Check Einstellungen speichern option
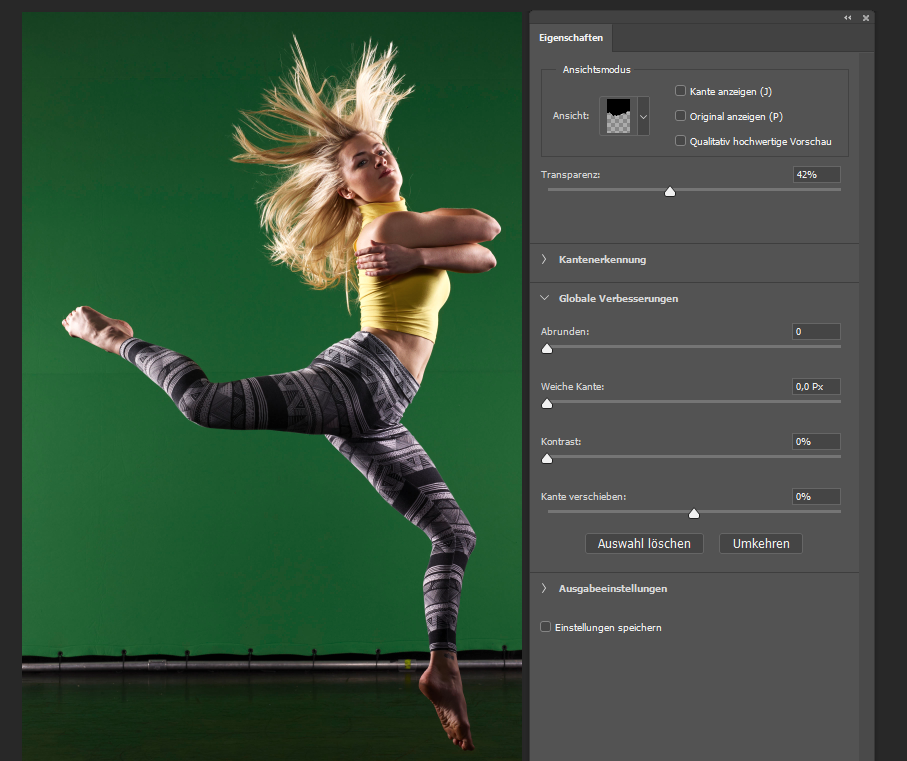Screen dimensions: 907x761 coord(546,627)
